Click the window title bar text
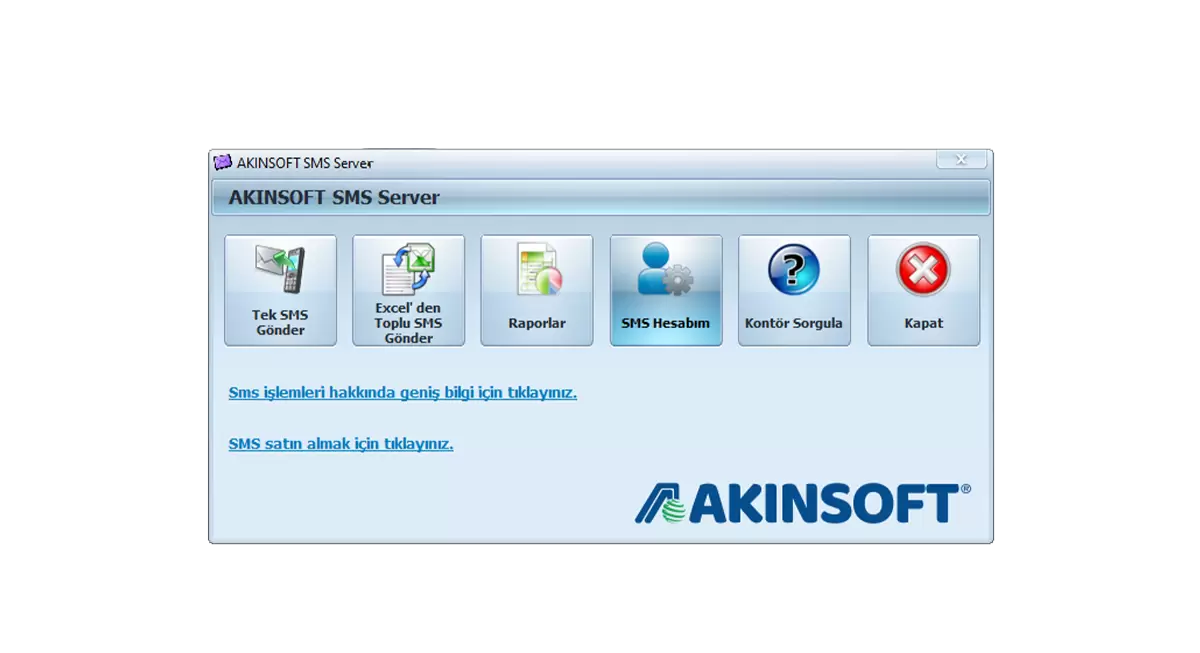 [305, 162]
